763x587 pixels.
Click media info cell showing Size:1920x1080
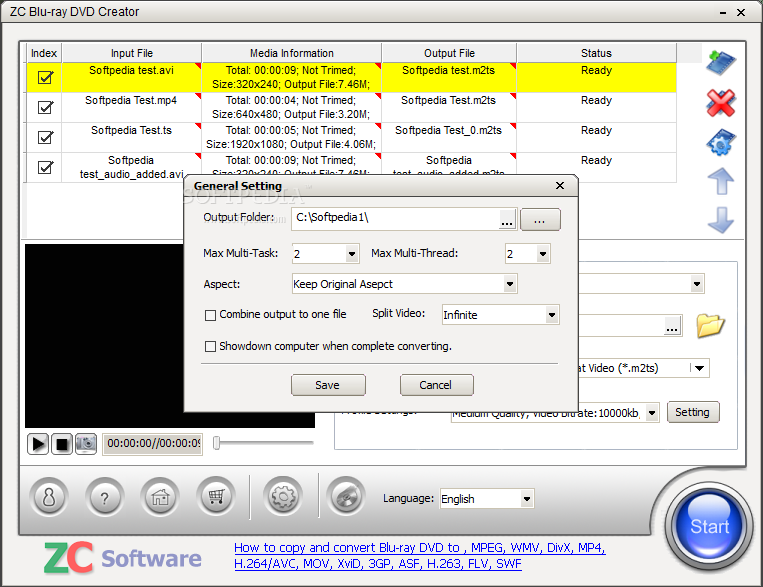291,137
